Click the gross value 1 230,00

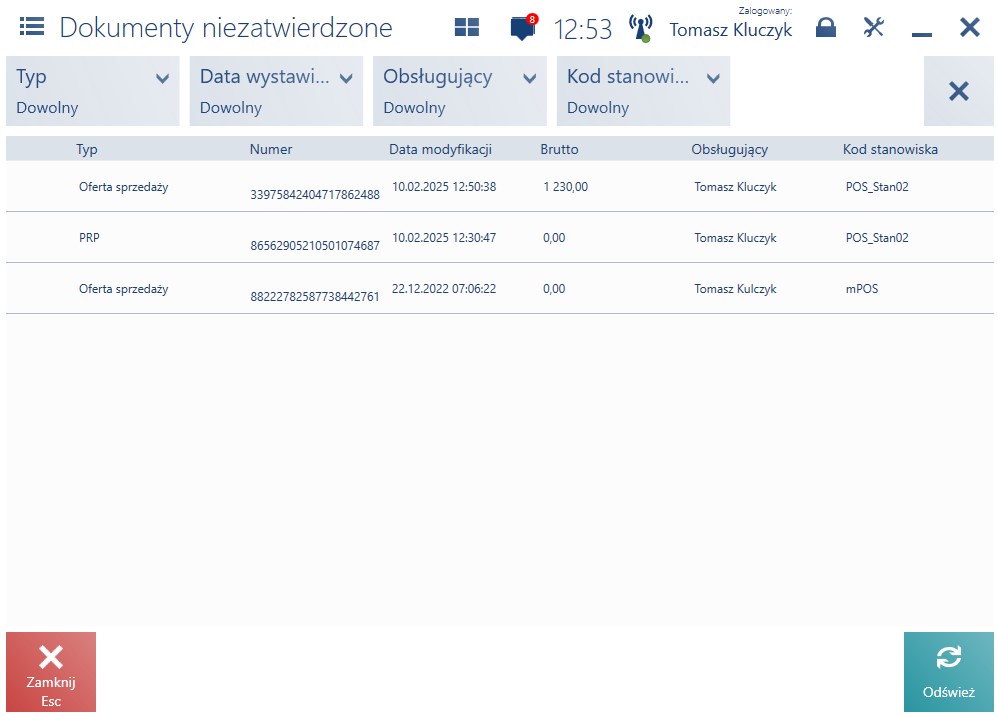pos(565,187)
